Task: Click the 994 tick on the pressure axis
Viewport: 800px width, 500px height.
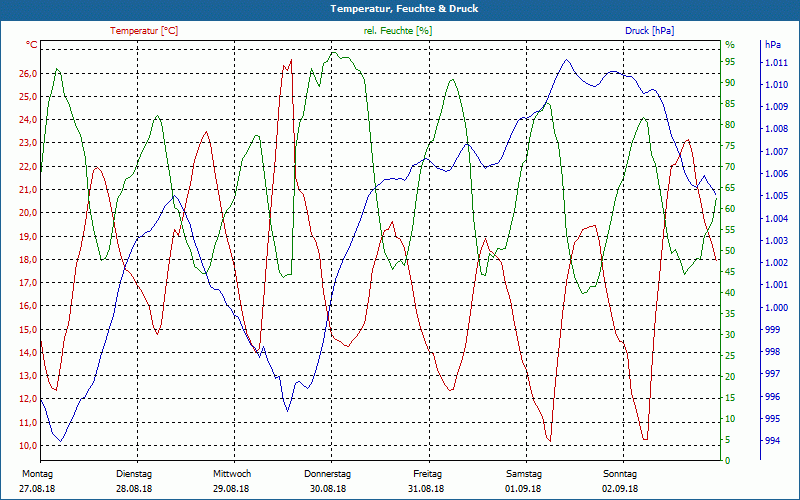Action: coord(772,441)
